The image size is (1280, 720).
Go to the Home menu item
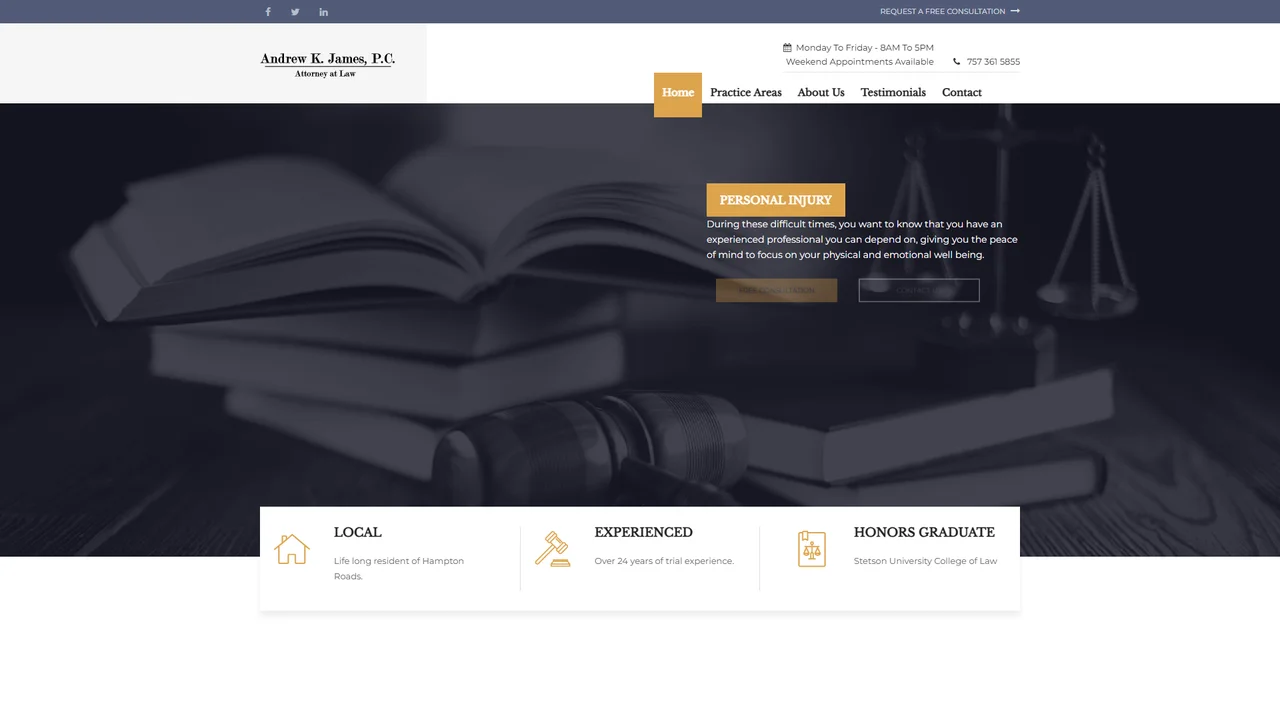(x=678, y=93)
